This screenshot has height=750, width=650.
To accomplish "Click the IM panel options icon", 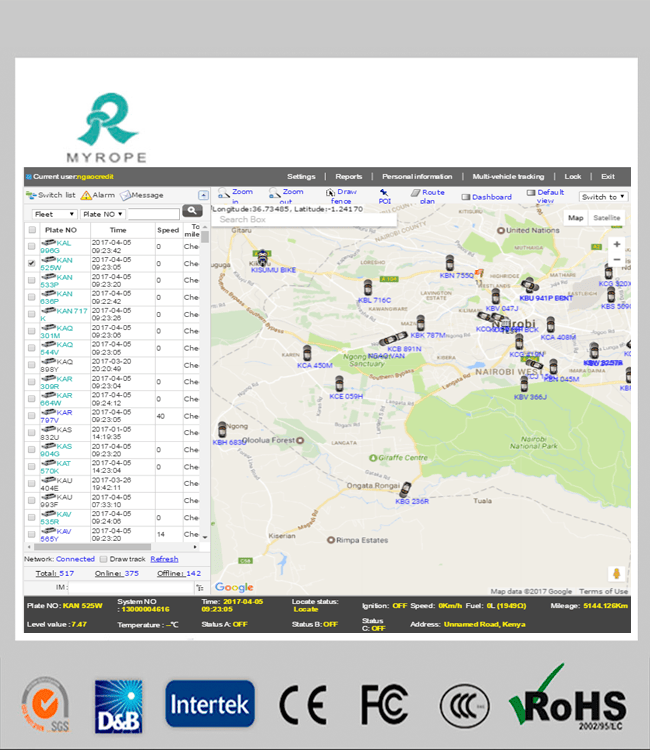I will pyautogui.click(x=200, y=587).
